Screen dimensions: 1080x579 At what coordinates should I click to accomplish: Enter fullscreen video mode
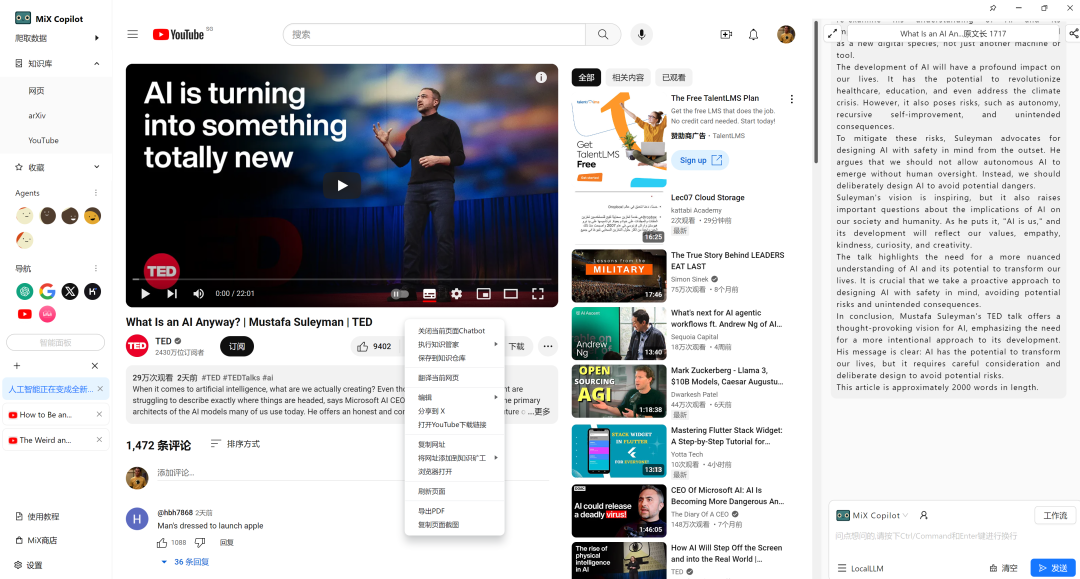click(x=538, y=294)
